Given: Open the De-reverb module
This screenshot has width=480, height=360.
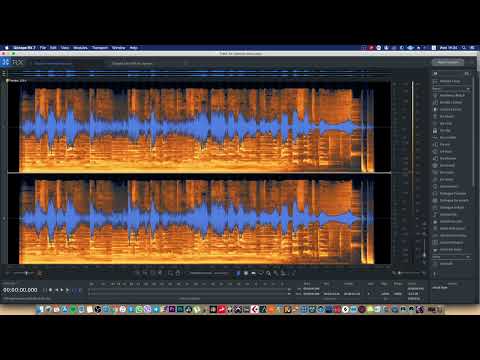Looking at the screenshot, I should (x=452, y=165).
